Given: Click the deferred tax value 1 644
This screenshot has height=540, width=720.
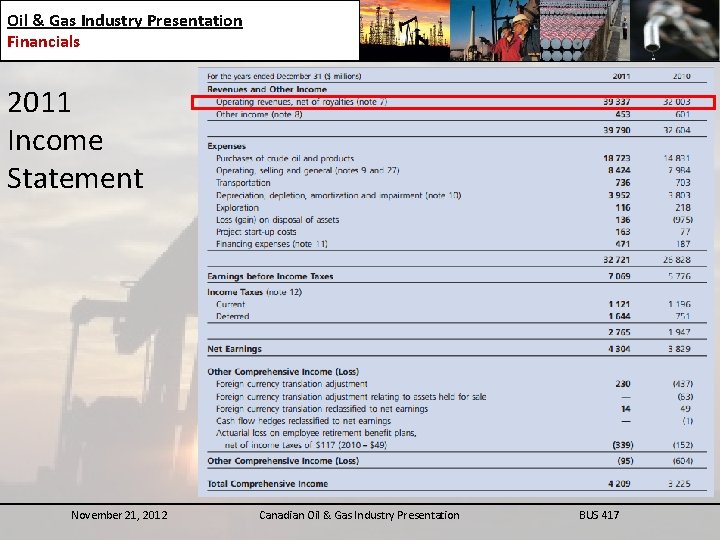Looking at the screenshot, I should 619,316.
